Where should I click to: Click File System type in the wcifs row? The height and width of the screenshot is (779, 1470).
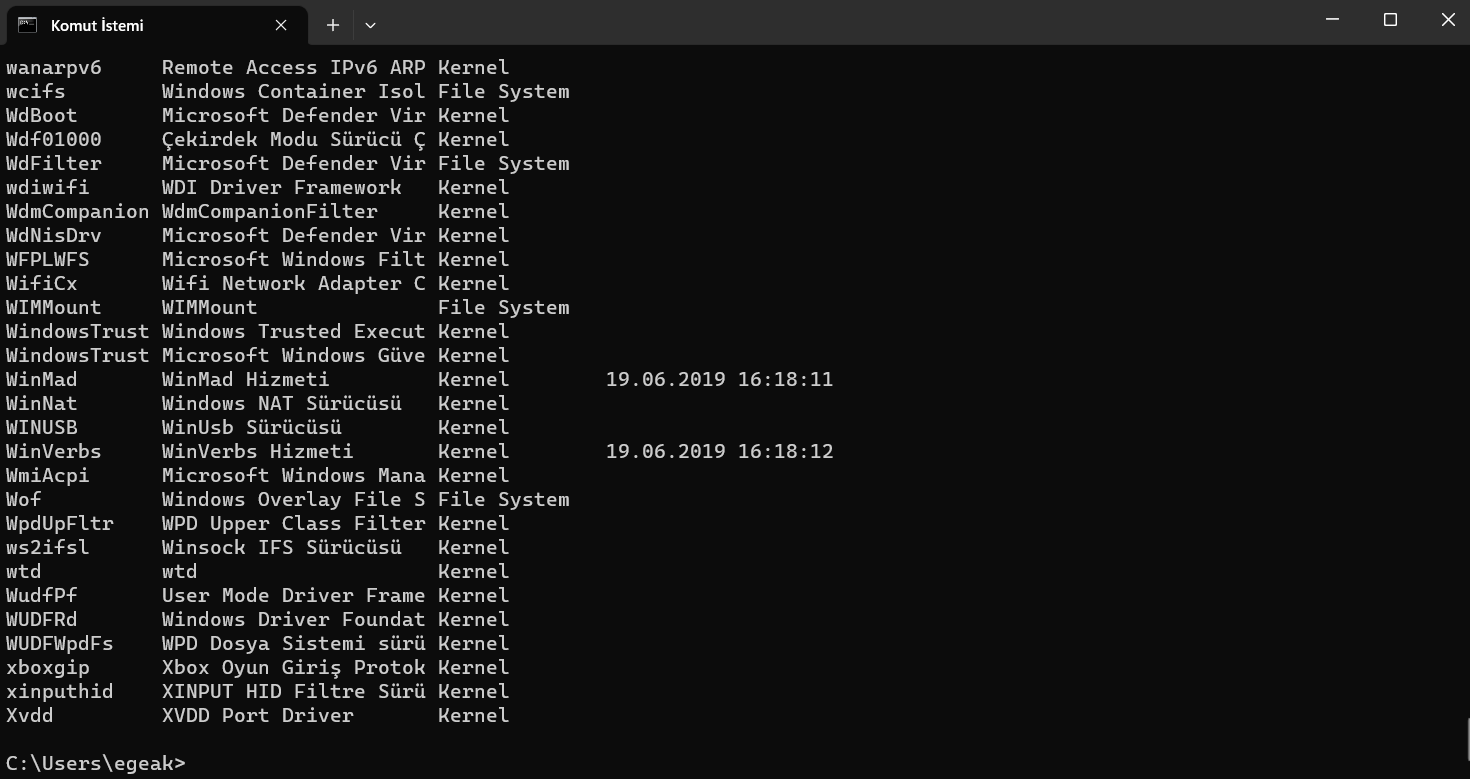(503, 92)
